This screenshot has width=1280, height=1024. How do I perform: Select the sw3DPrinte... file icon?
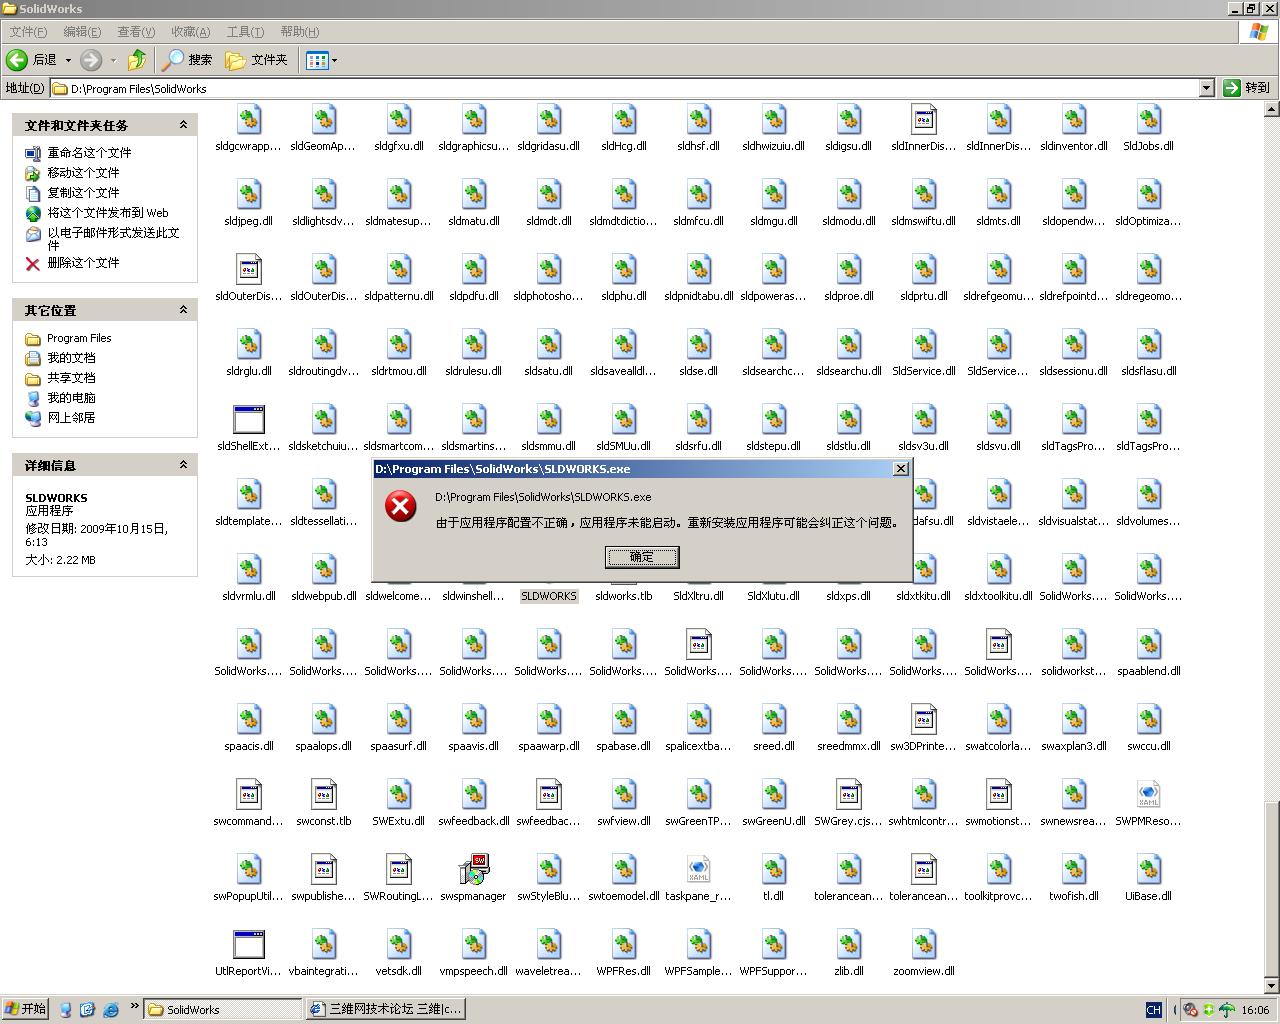tap(924, 720)
